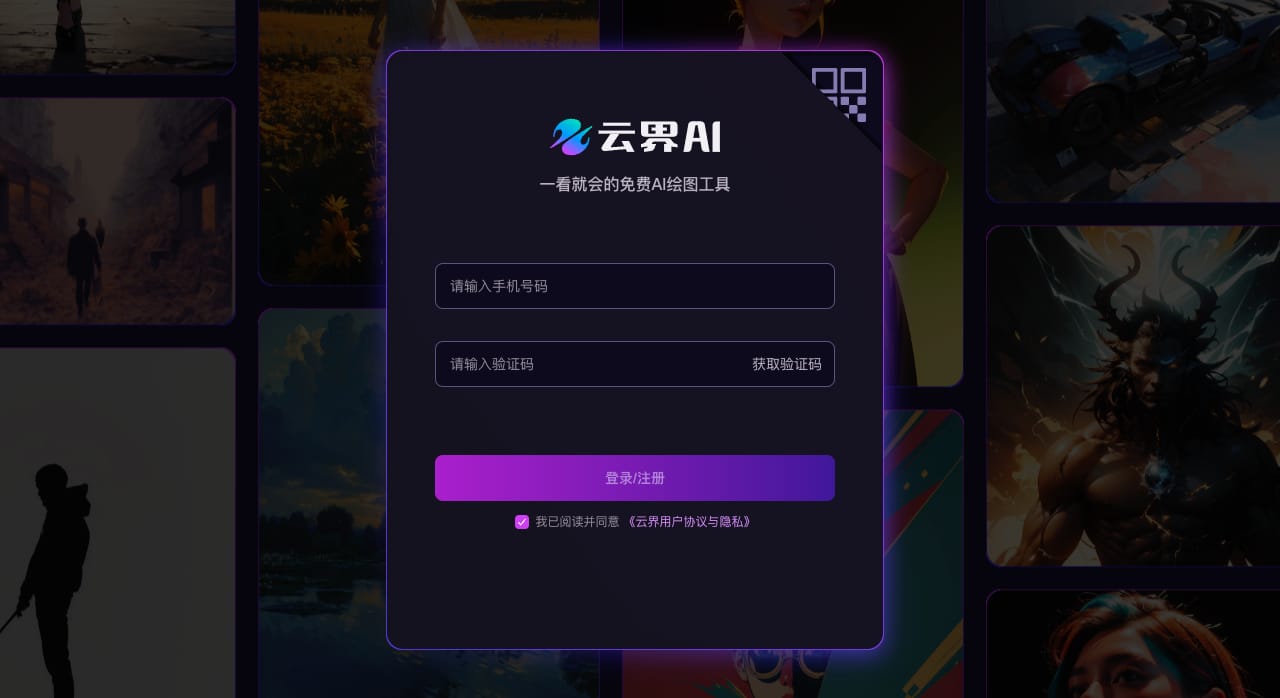Viewport: 1280px width, 698px height.
Task: Open the yellow flower field thumbnail
Action: 322,142
